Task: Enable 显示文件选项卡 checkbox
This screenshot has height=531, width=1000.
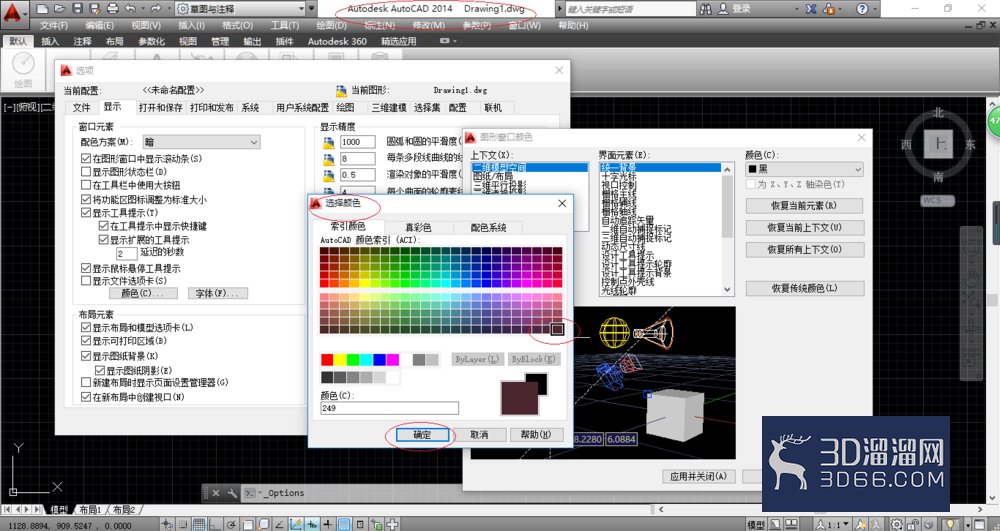Action: (x=86, y=280)
